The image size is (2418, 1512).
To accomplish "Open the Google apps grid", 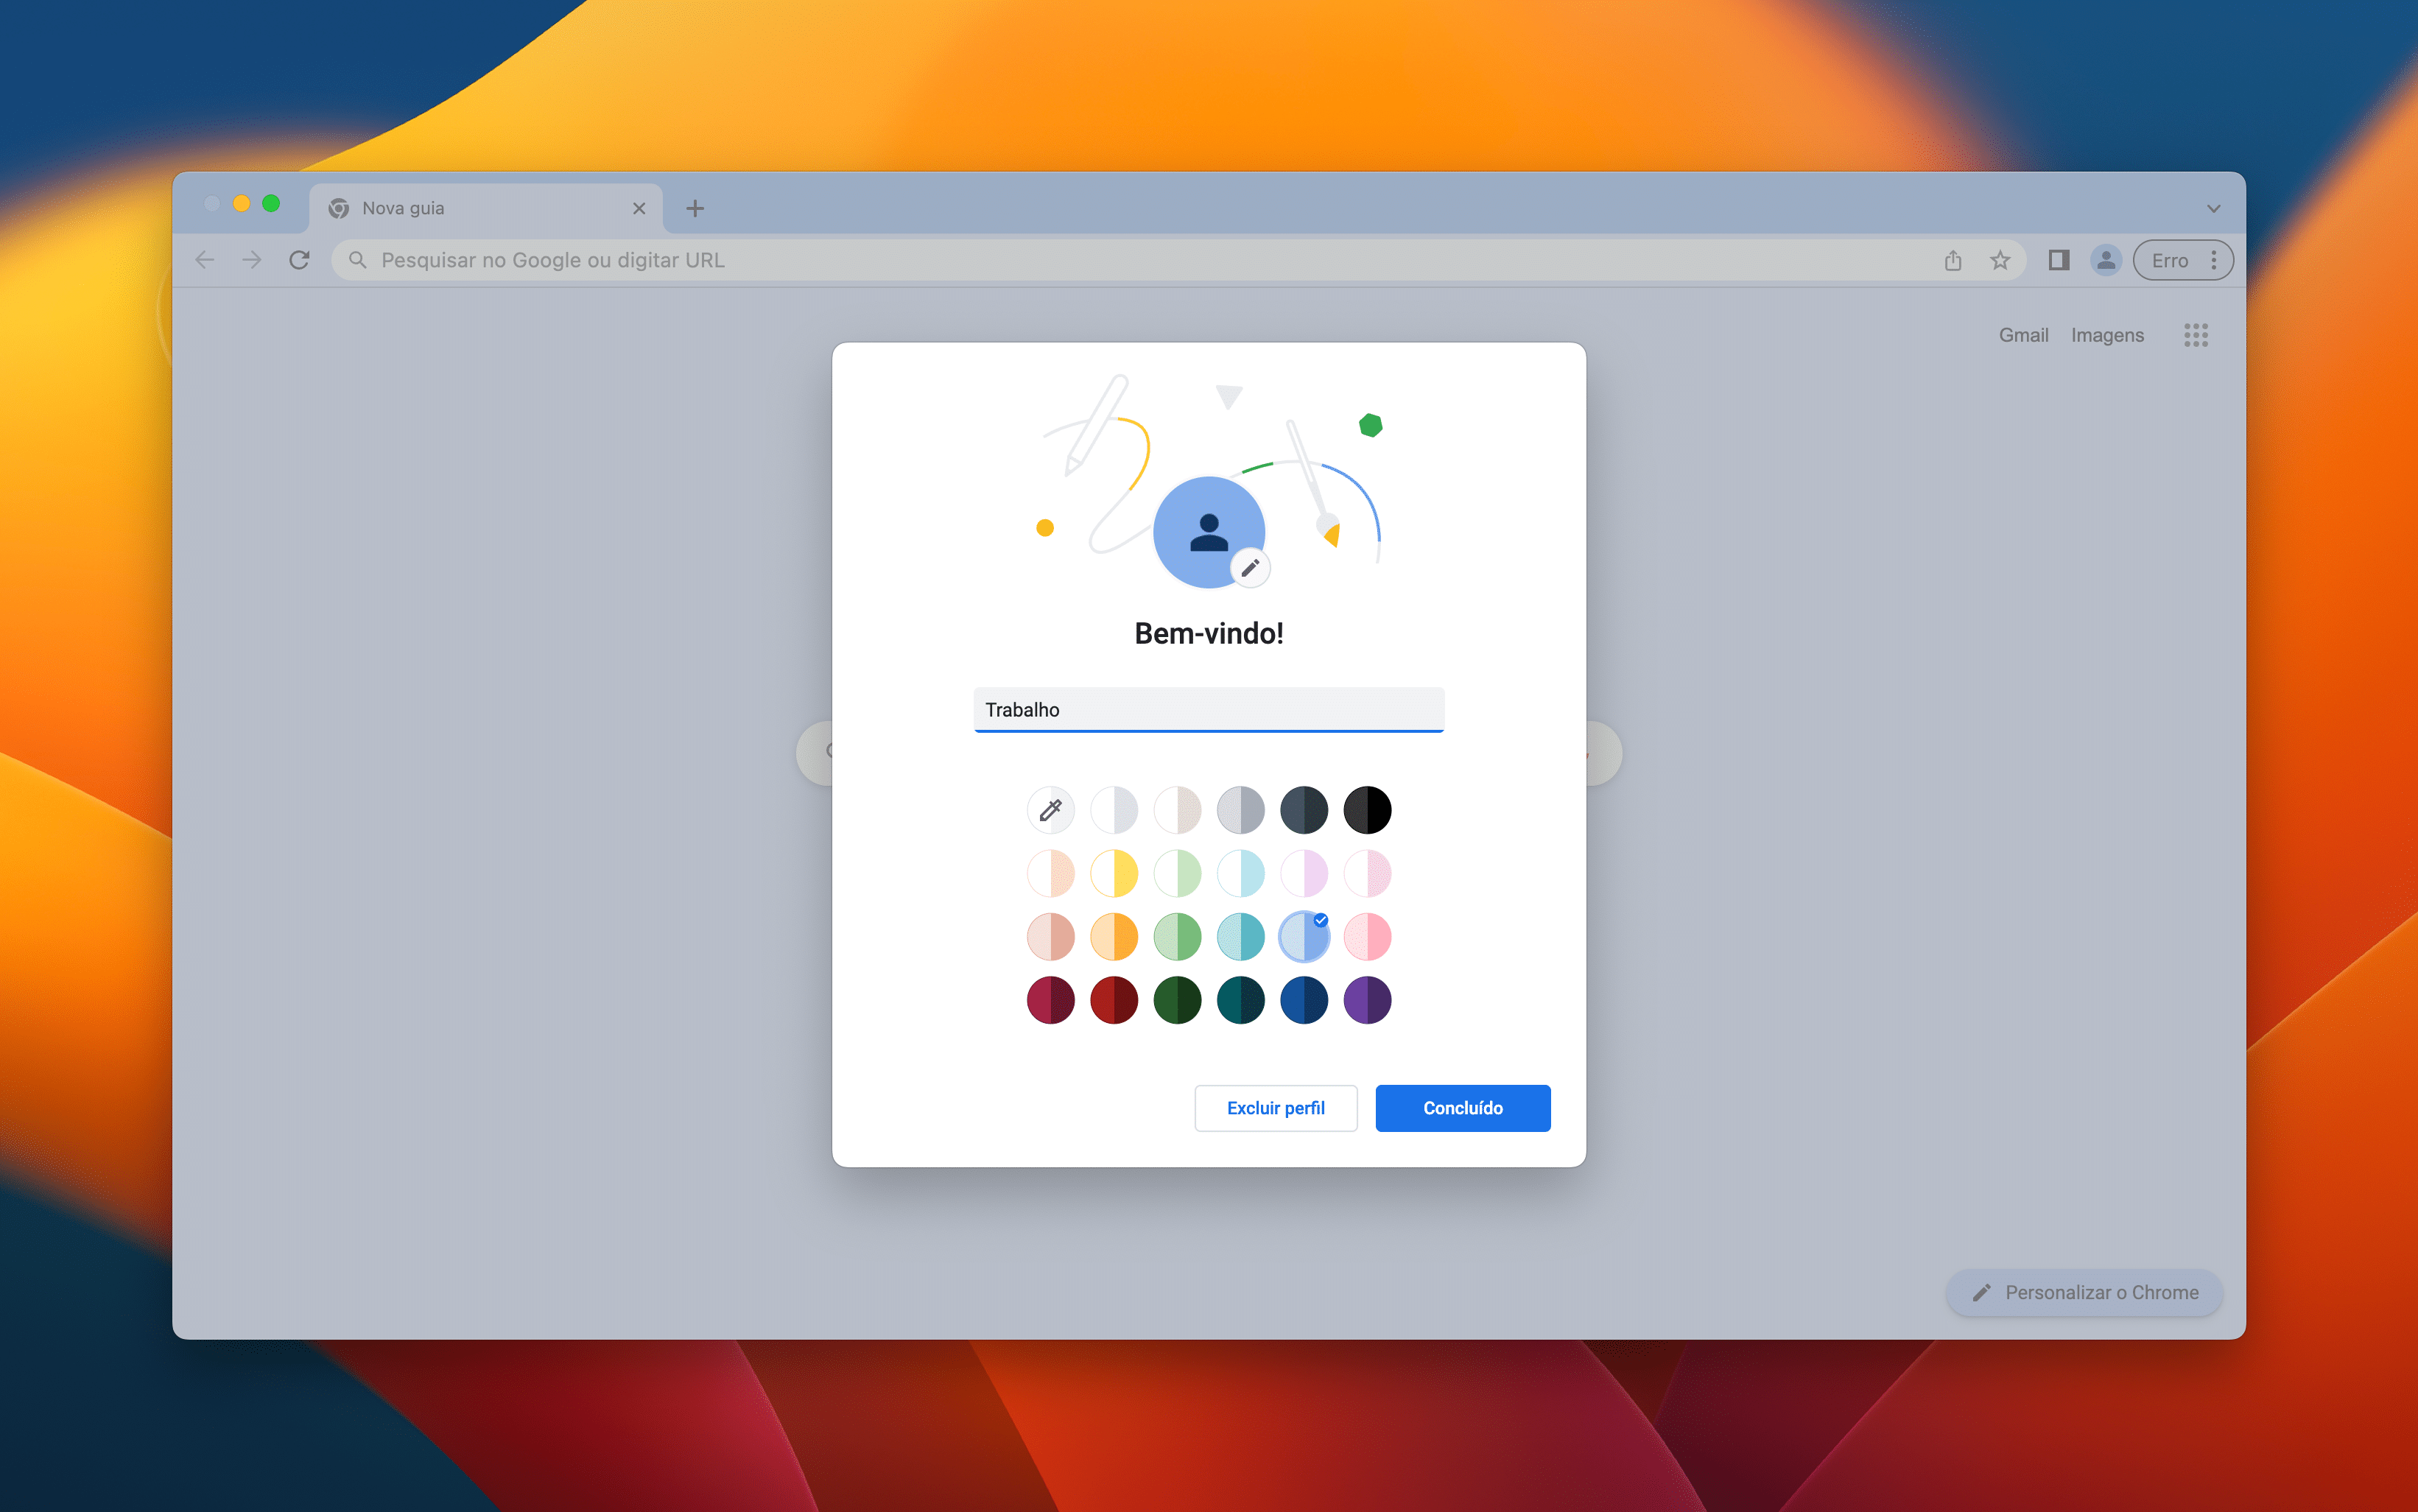I will coord(2195,335).
